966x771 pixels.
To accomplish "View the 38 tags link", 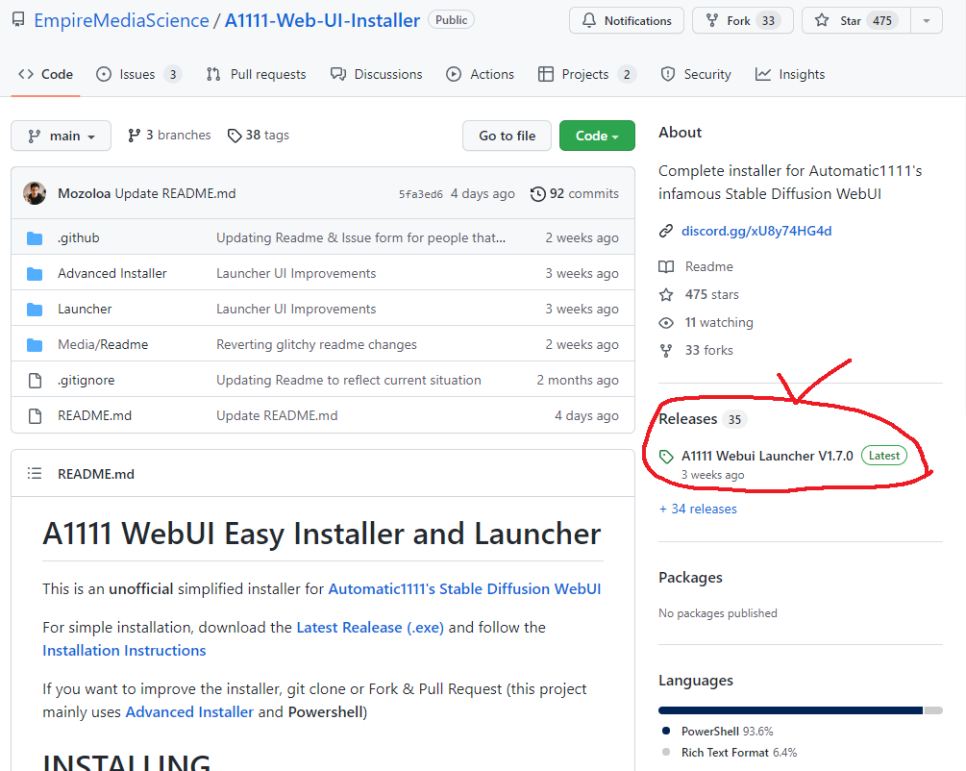I will pos(258,135).
